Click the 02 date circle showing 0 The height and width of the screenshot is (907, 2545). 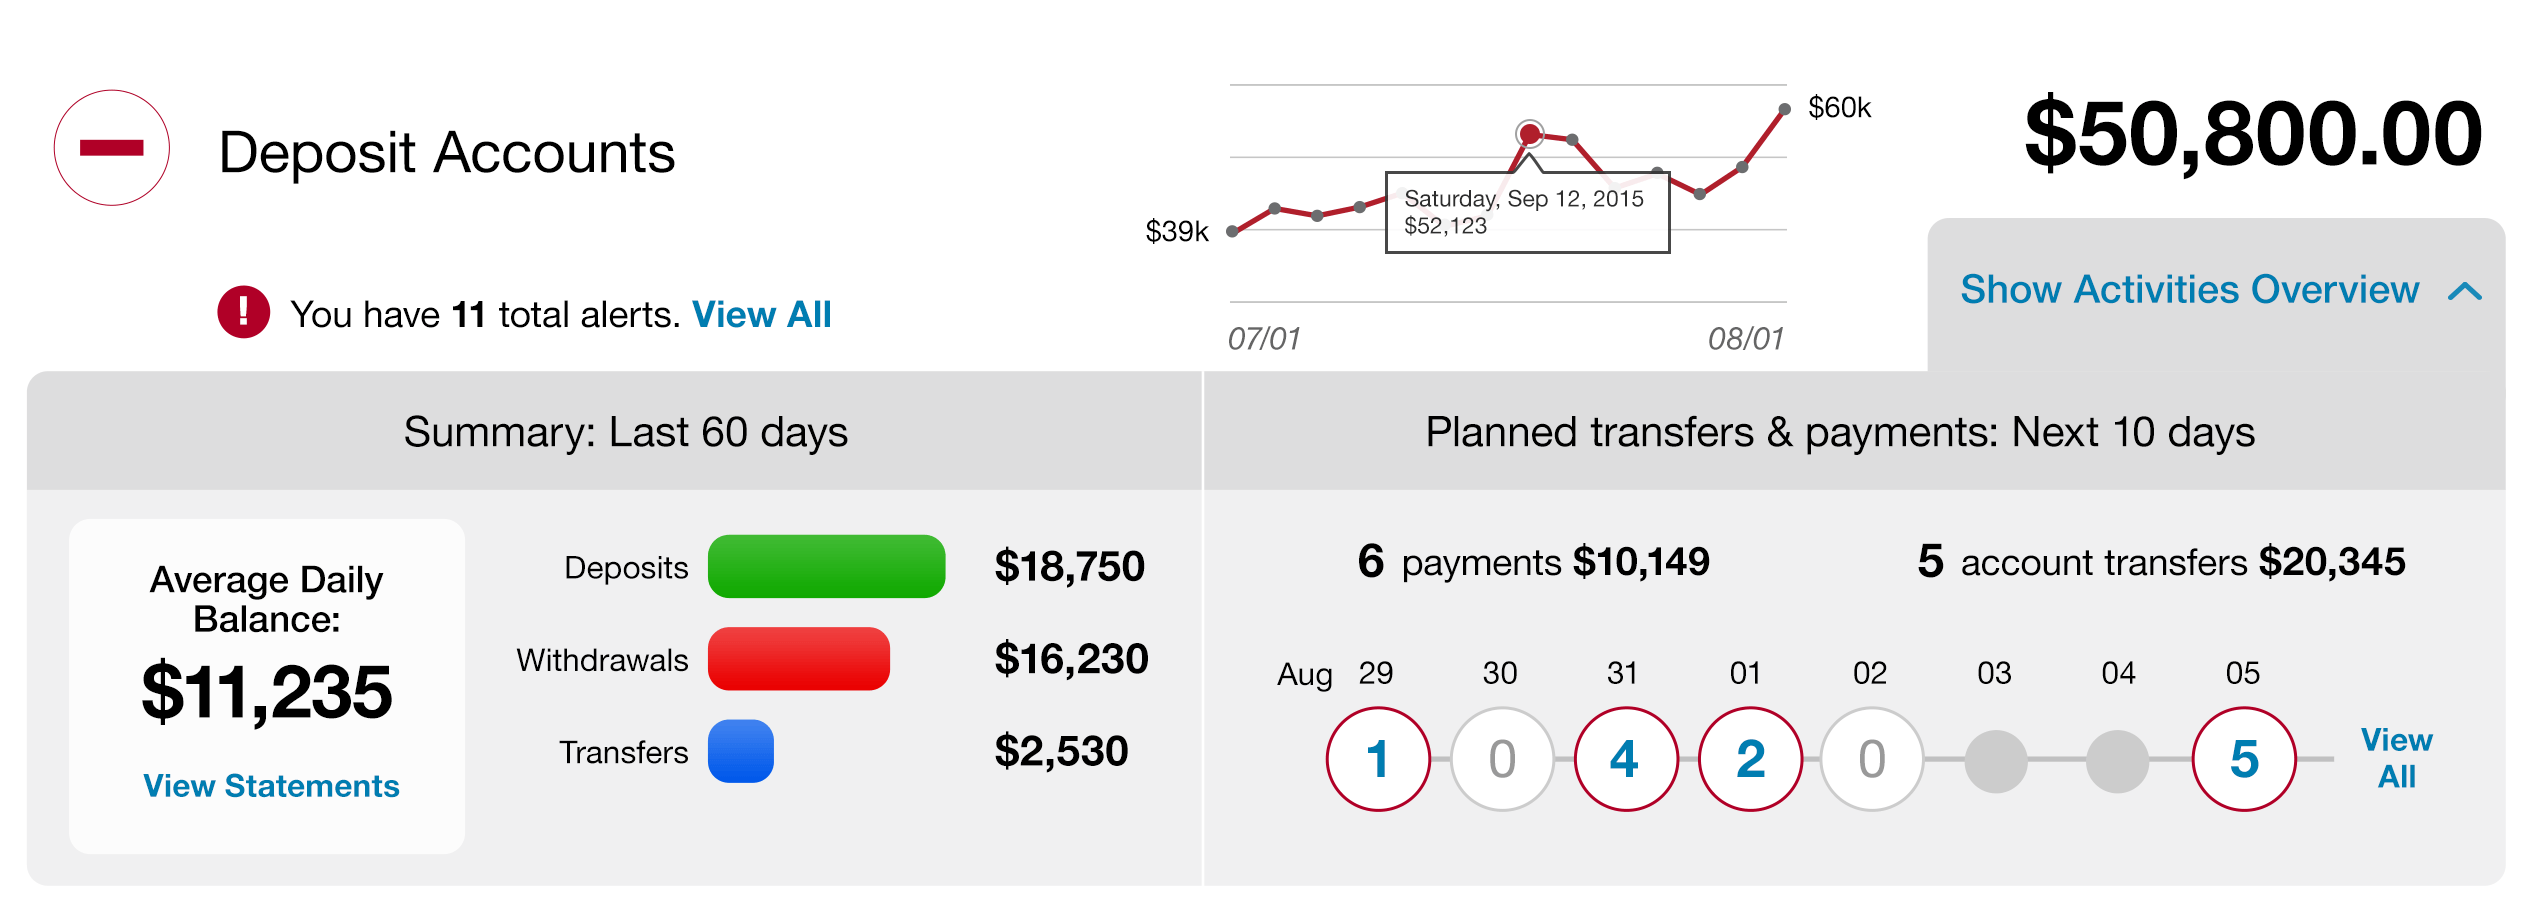pyautogui.click(x=1871, y=759)
